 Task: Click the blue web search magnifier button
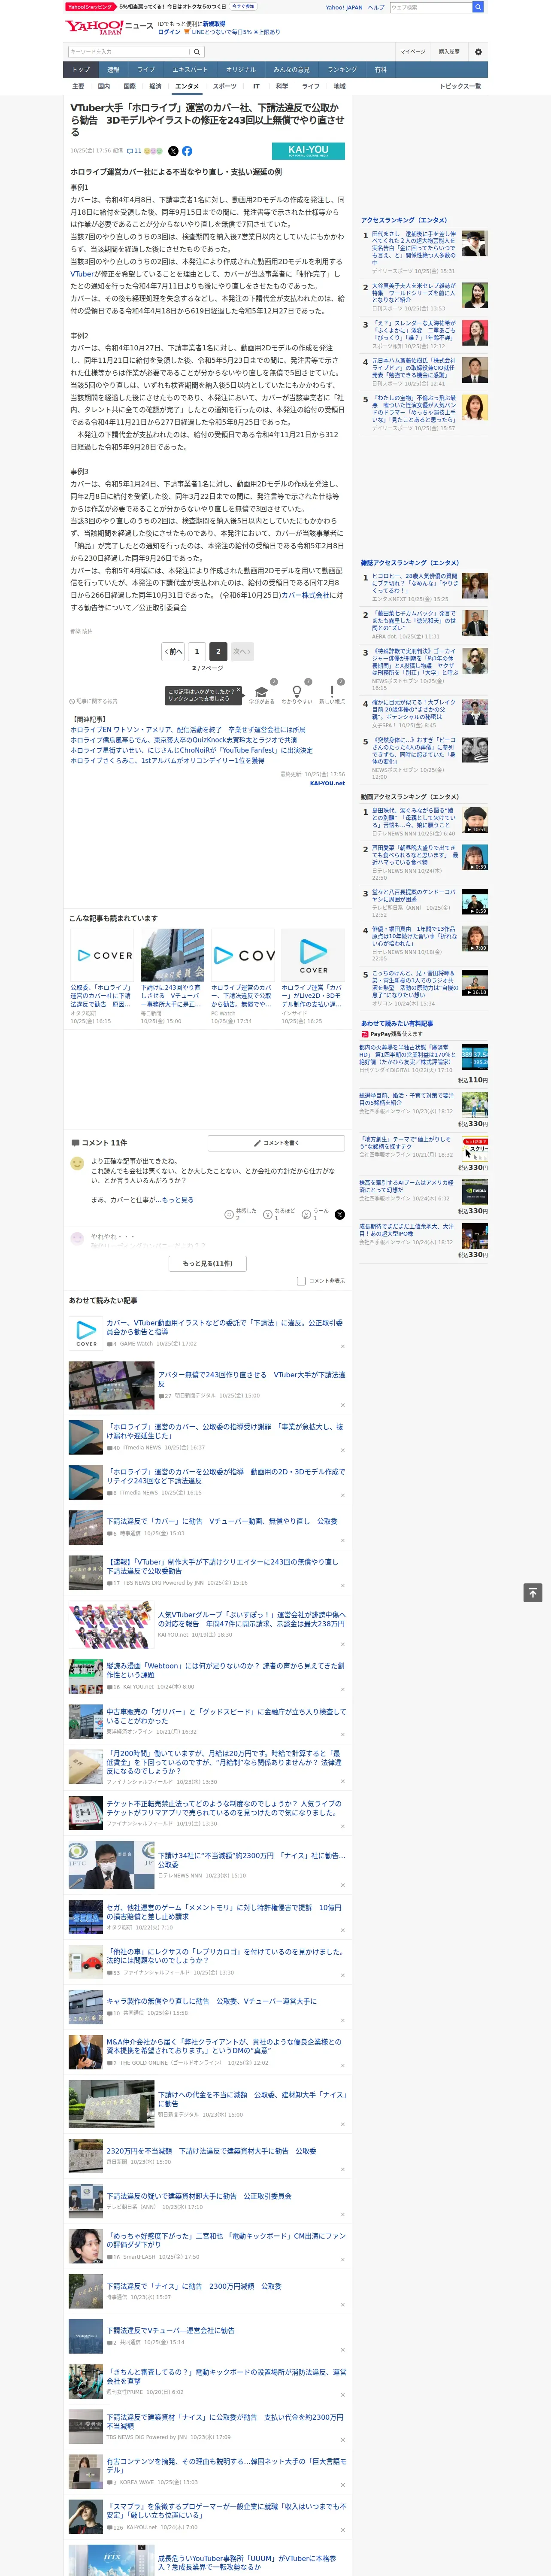[x=478, y=7]
